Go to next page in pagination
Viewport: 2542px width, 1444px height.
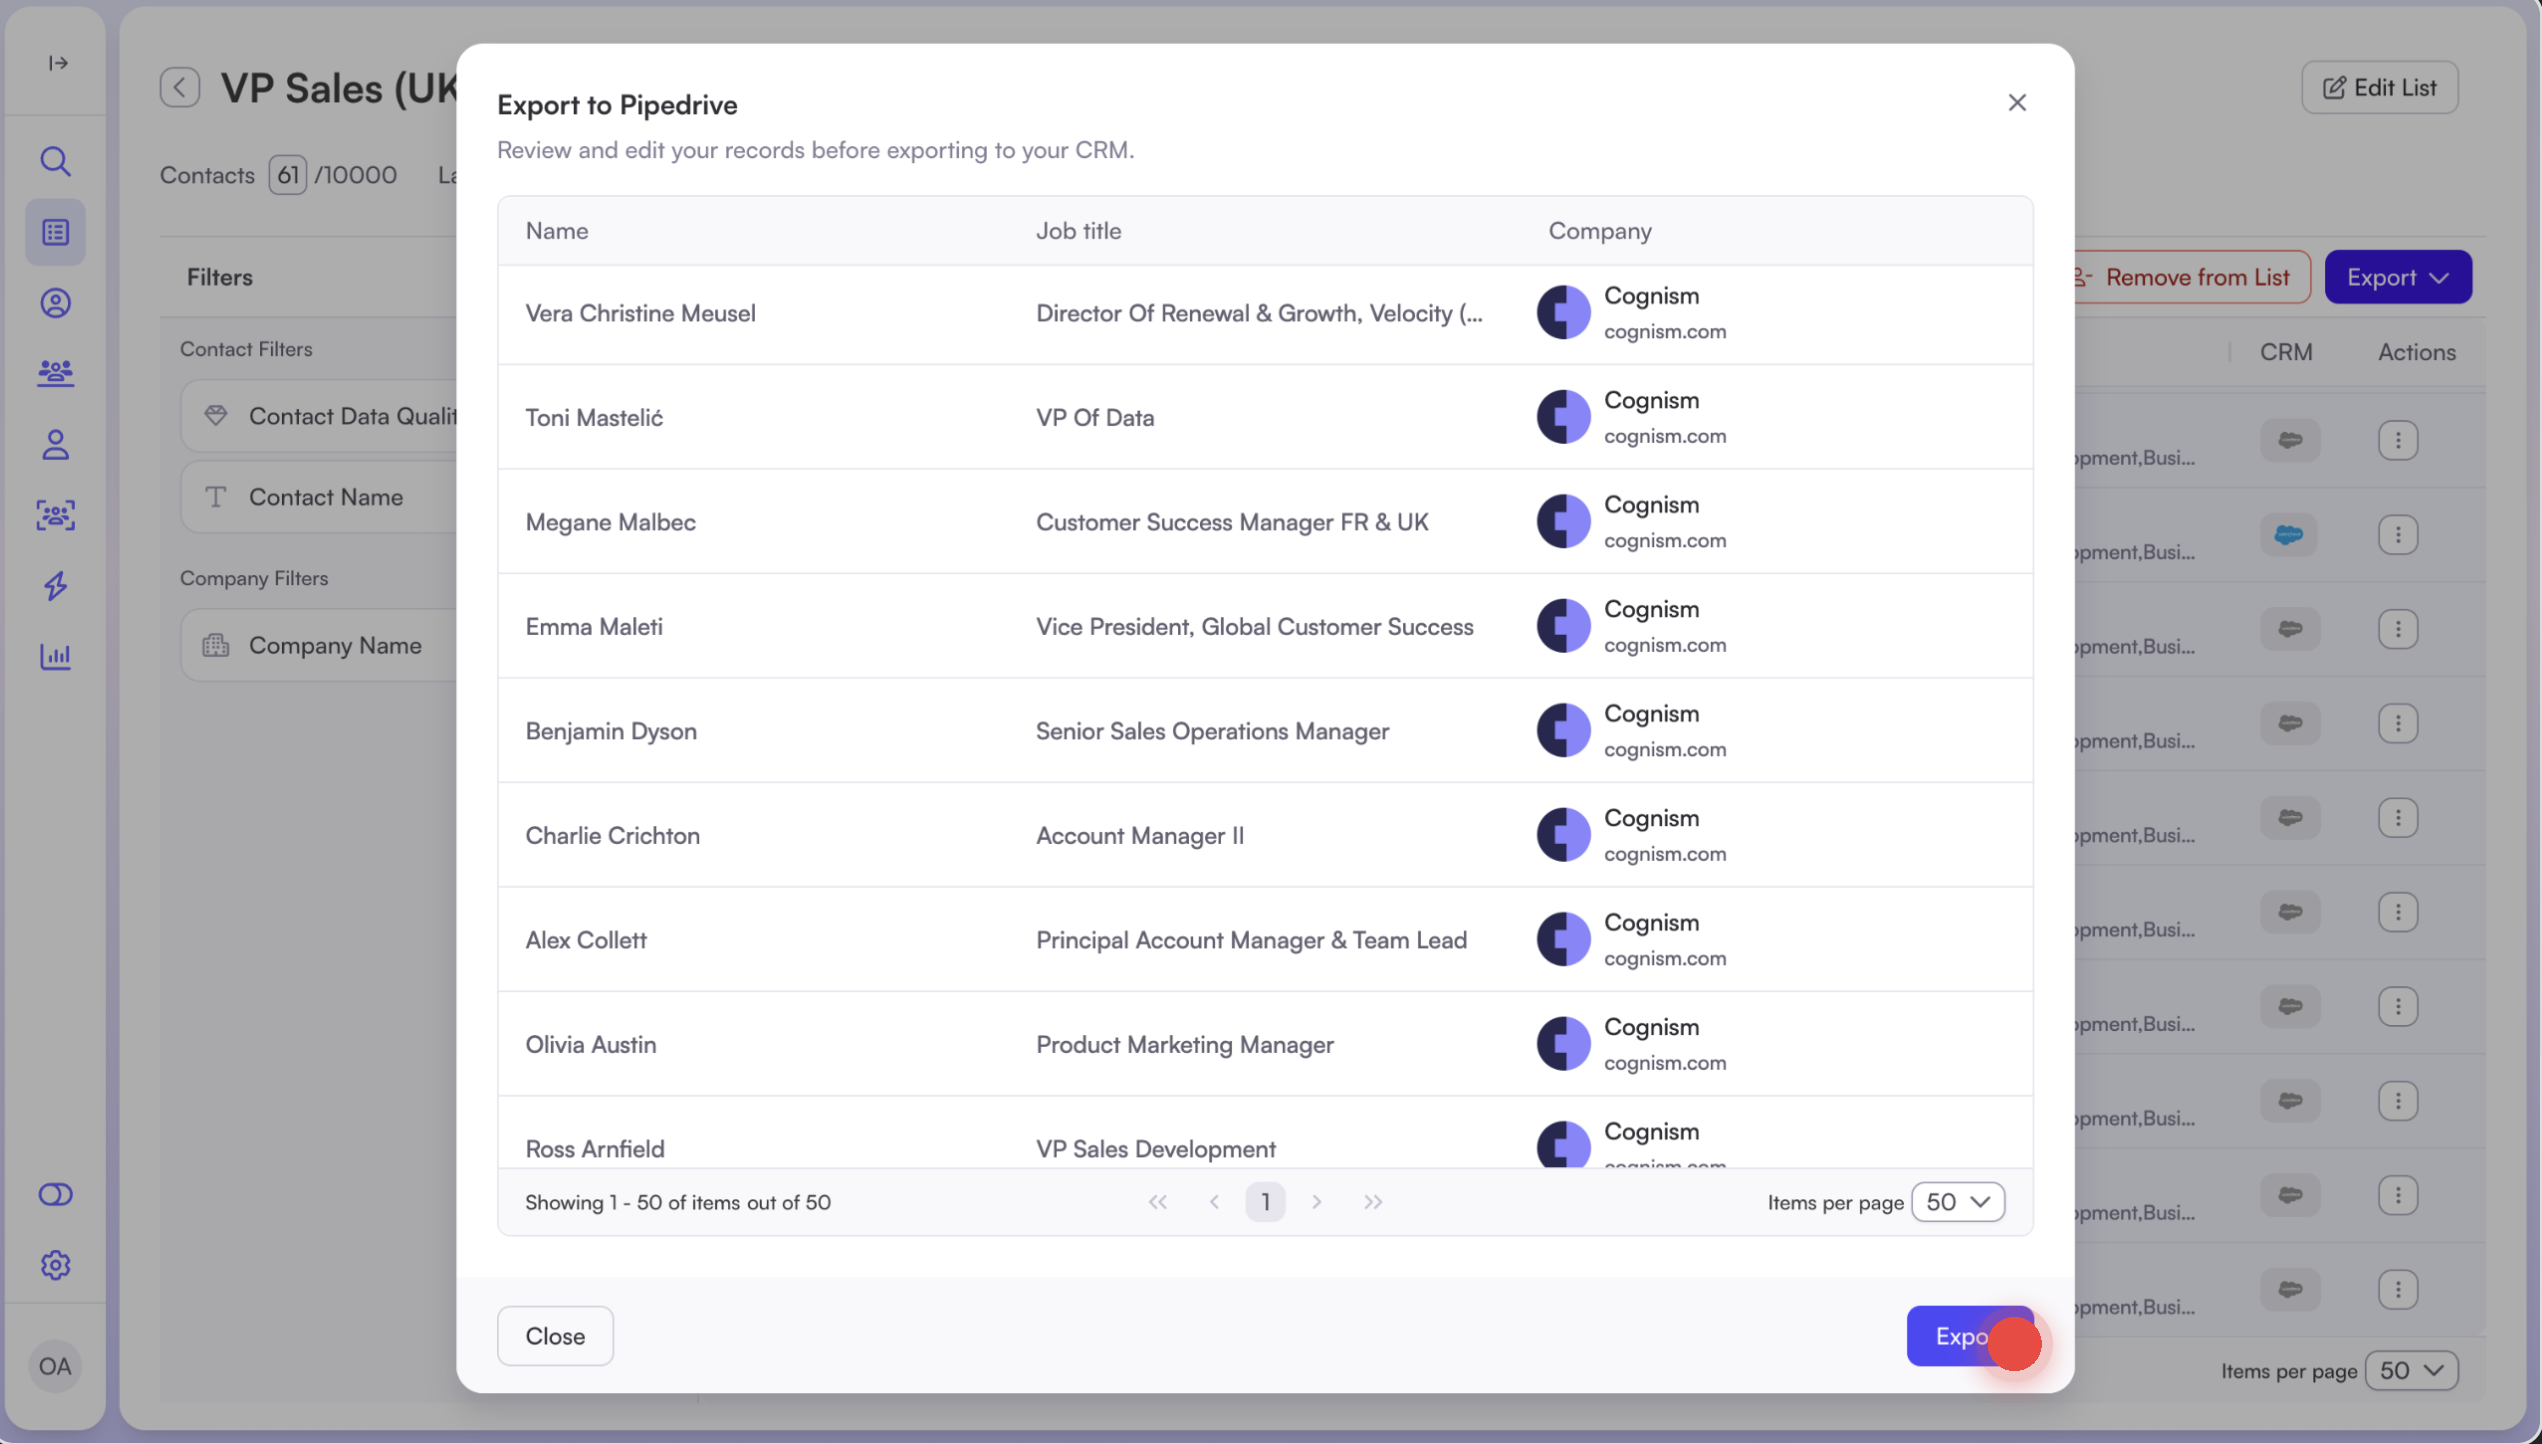1317,1202
